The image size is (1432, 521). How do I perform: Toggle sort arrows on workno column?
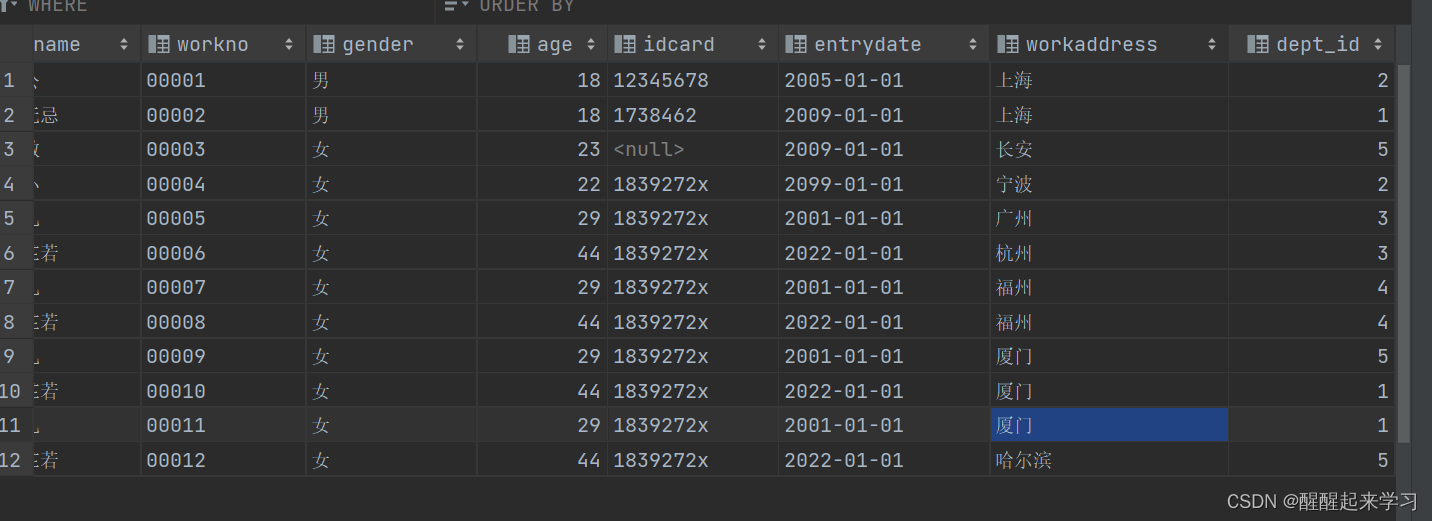[x=289, y=44]
